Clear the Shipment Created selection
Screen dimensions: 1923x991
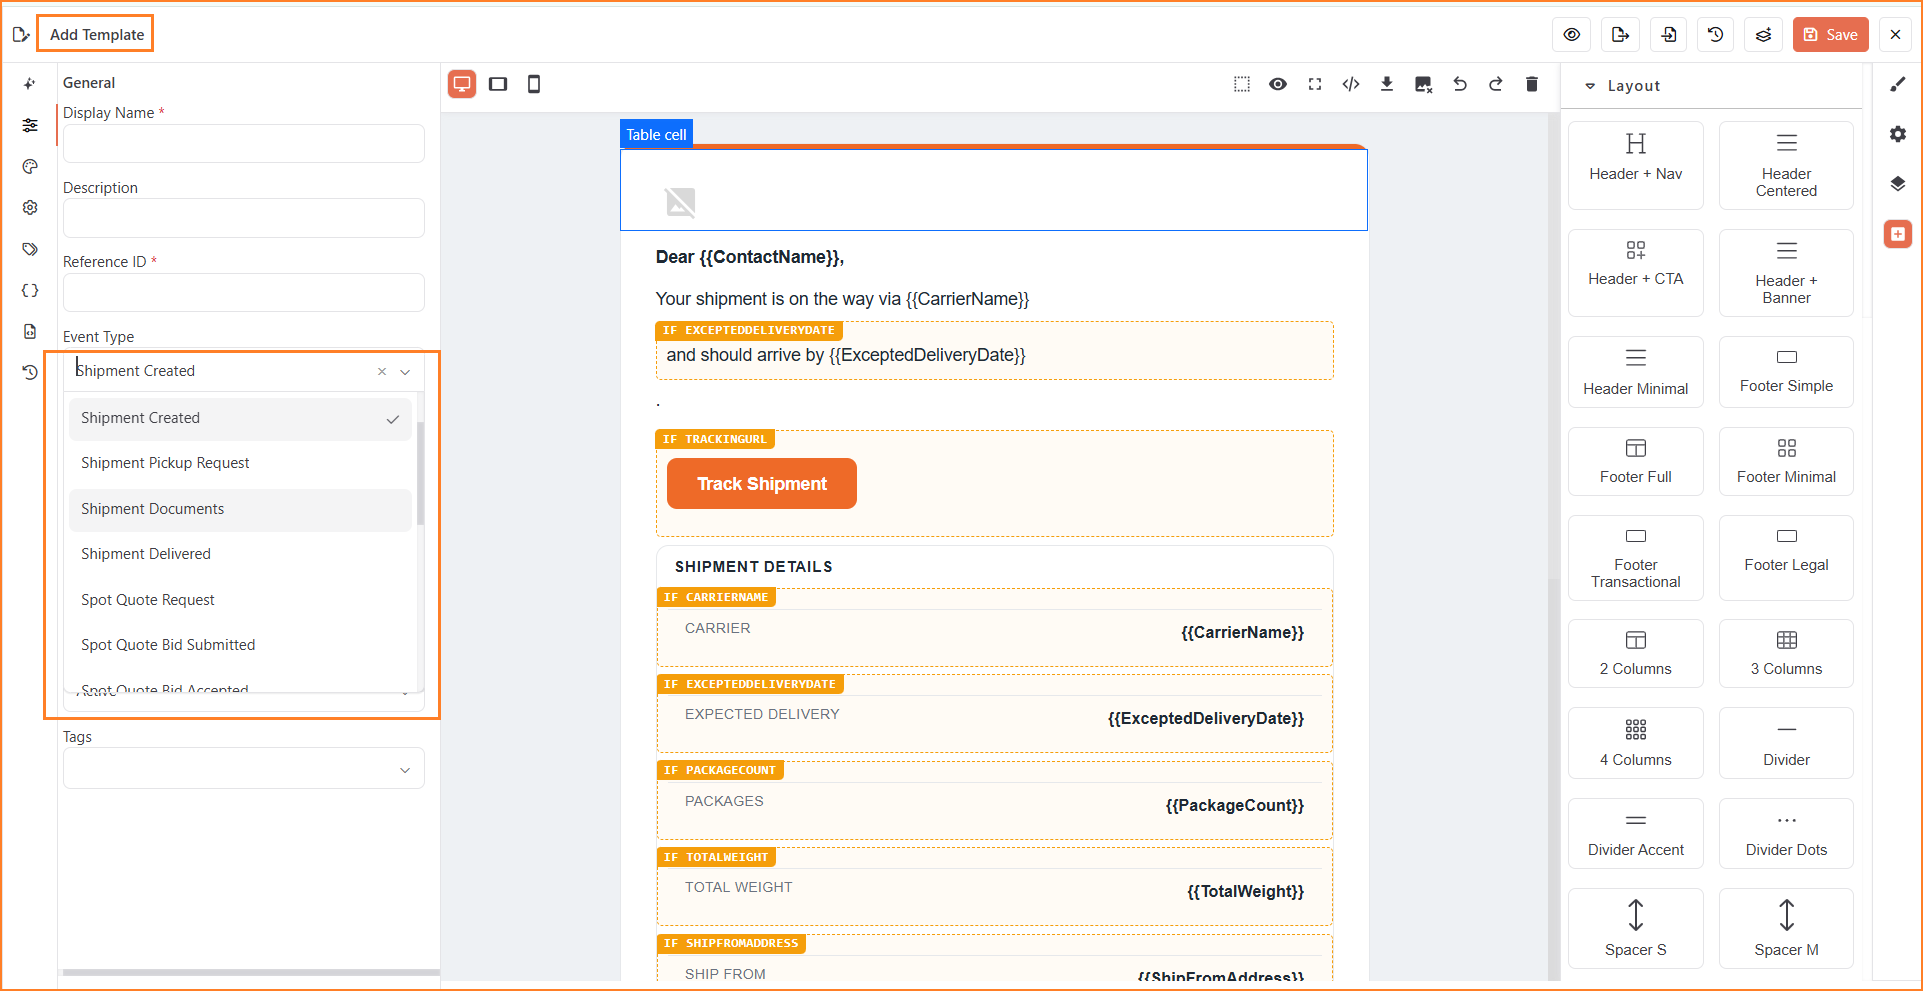382,371
